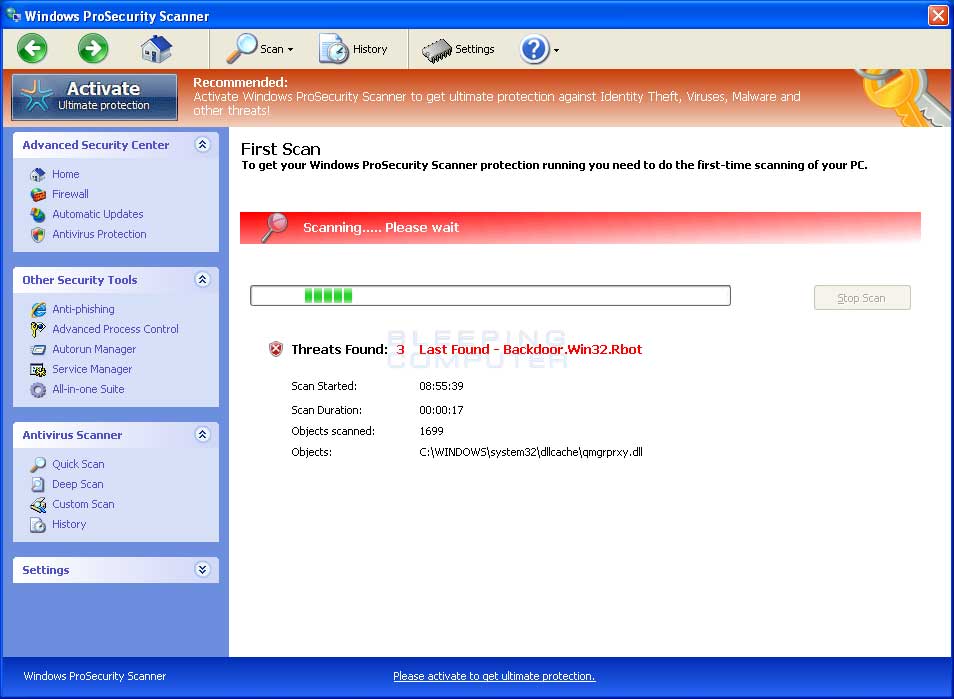
Task: Collapse the Advanced Security Center panel
Action: pos(203,145)
